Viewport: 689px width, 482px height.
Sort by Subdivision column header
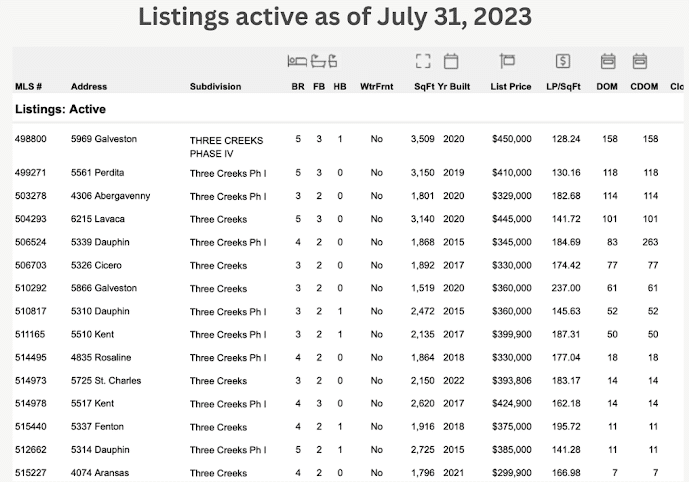coord(215,87)
